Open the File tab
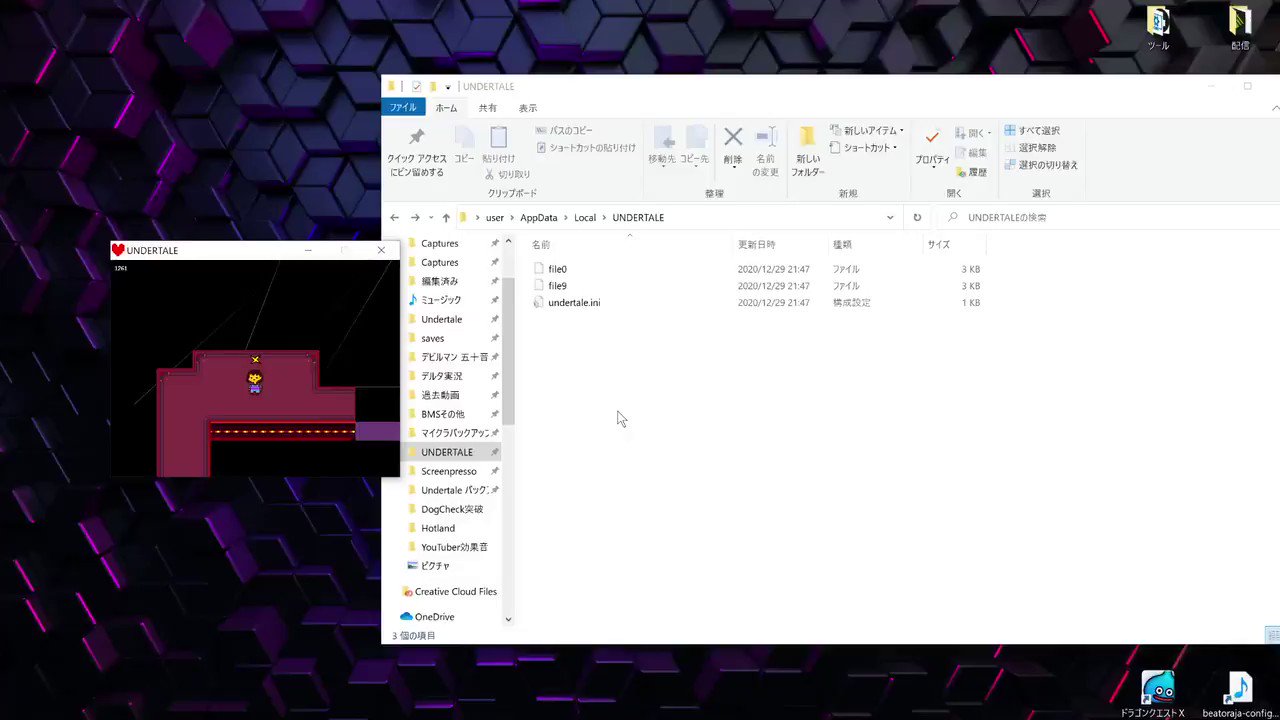Screen dimensions: 1280x720 point(403,108)
